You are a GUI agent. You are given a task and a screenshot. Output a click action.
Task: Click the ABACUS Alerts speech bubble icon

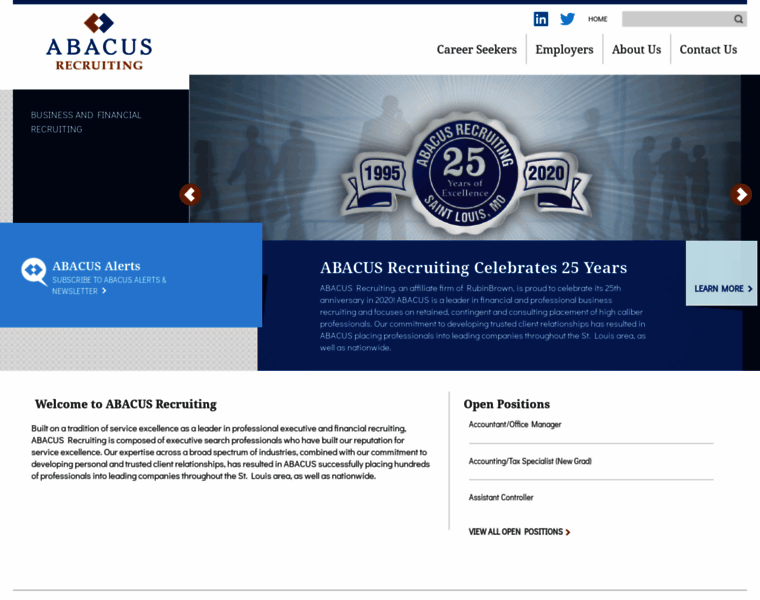[x=34, y=271]
